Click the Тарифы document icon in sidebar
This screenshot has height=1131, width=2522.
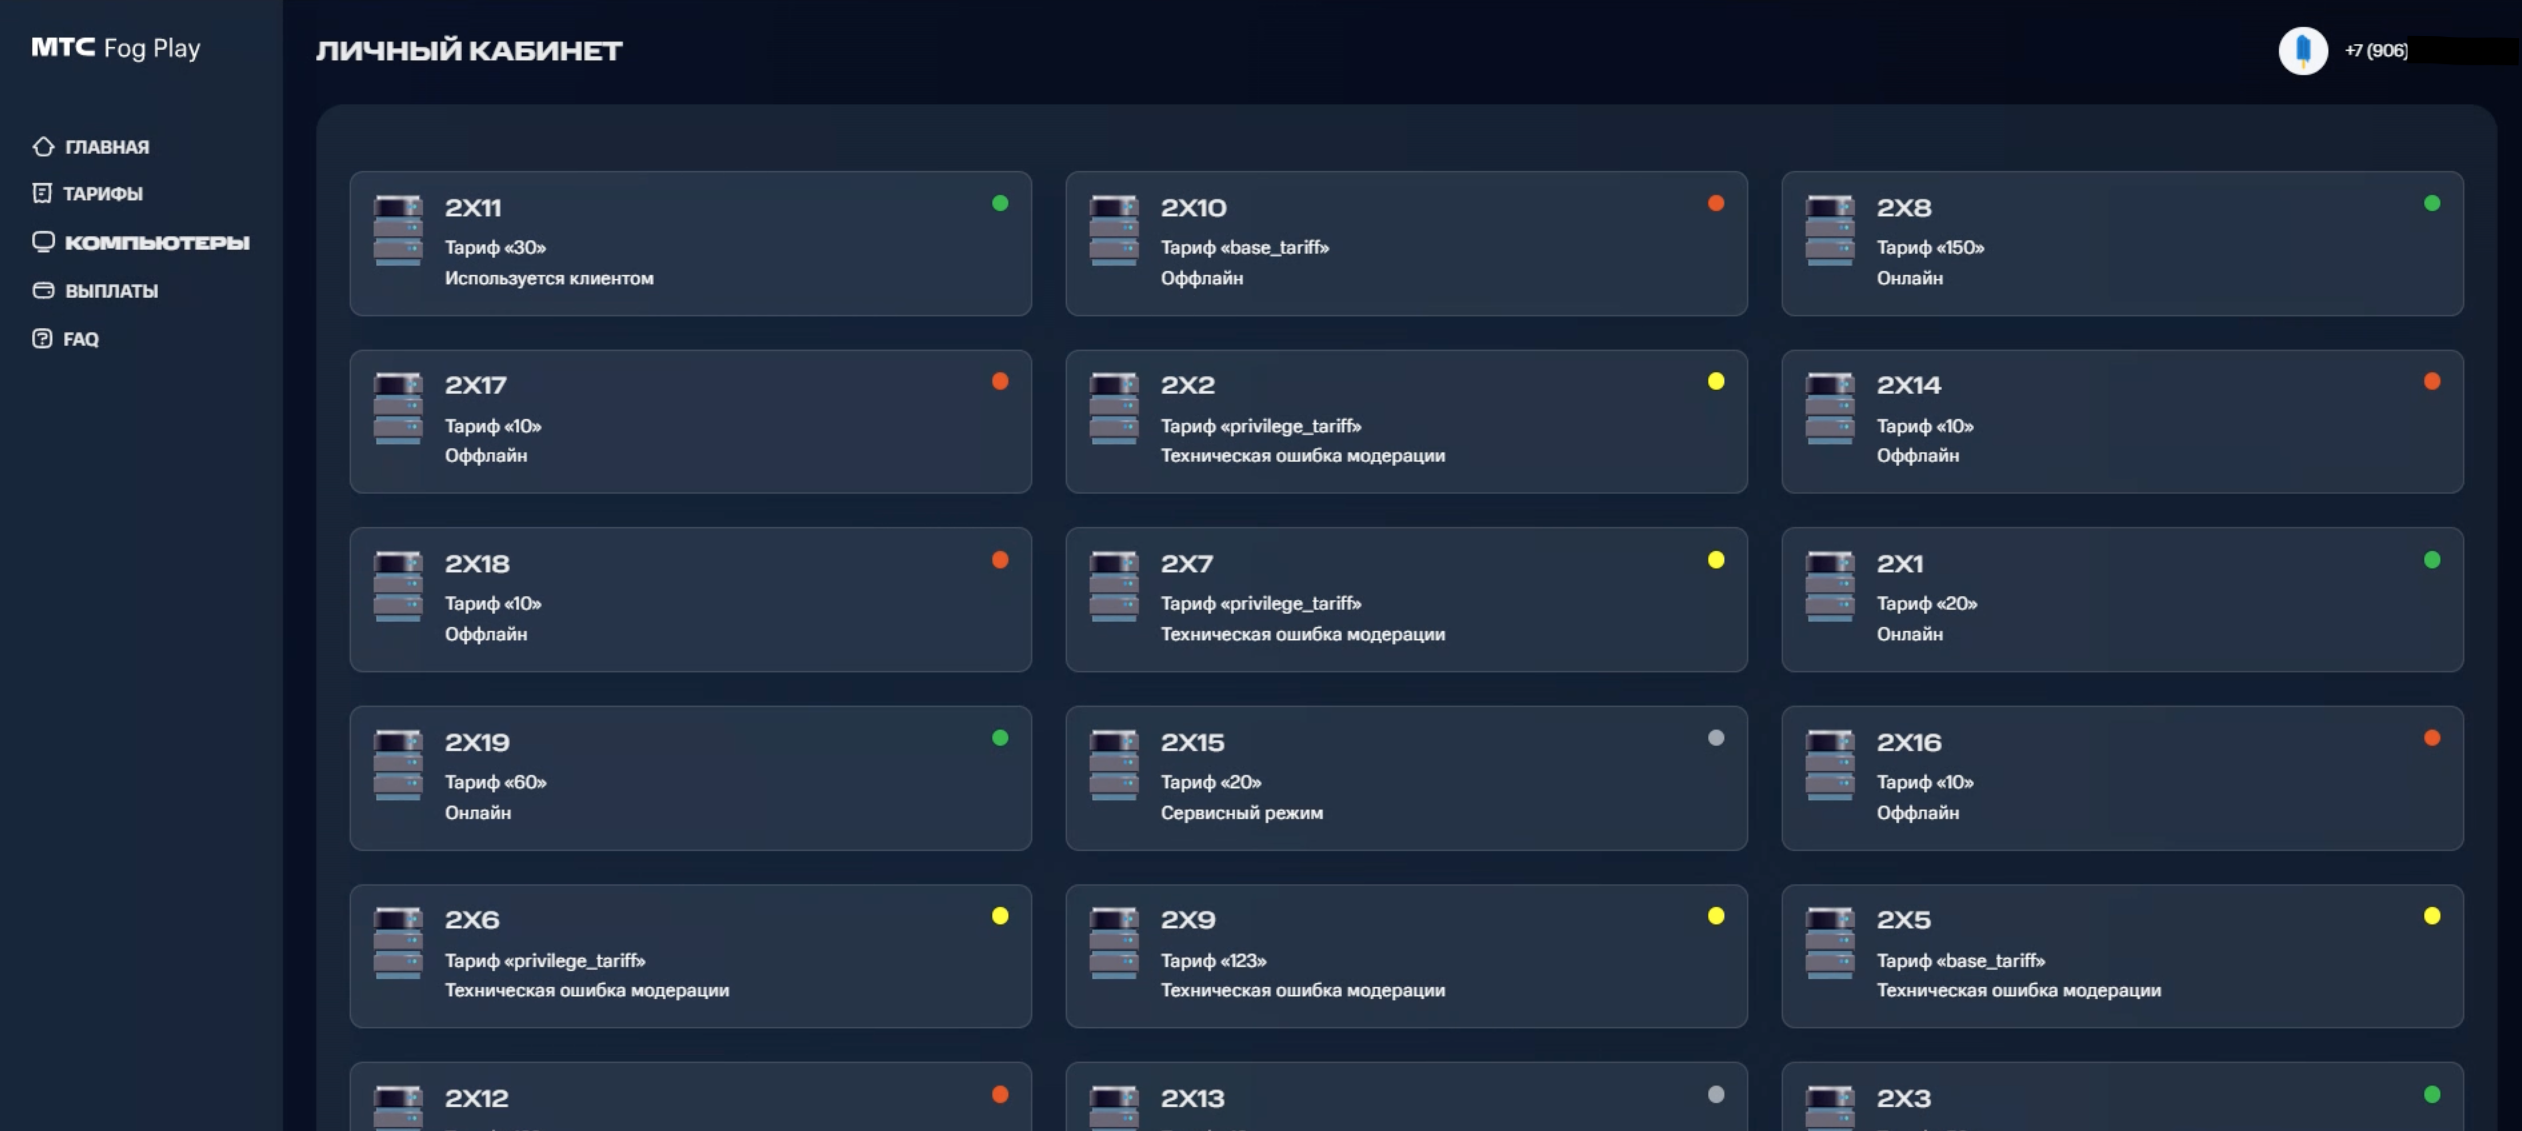pos(42,193)
